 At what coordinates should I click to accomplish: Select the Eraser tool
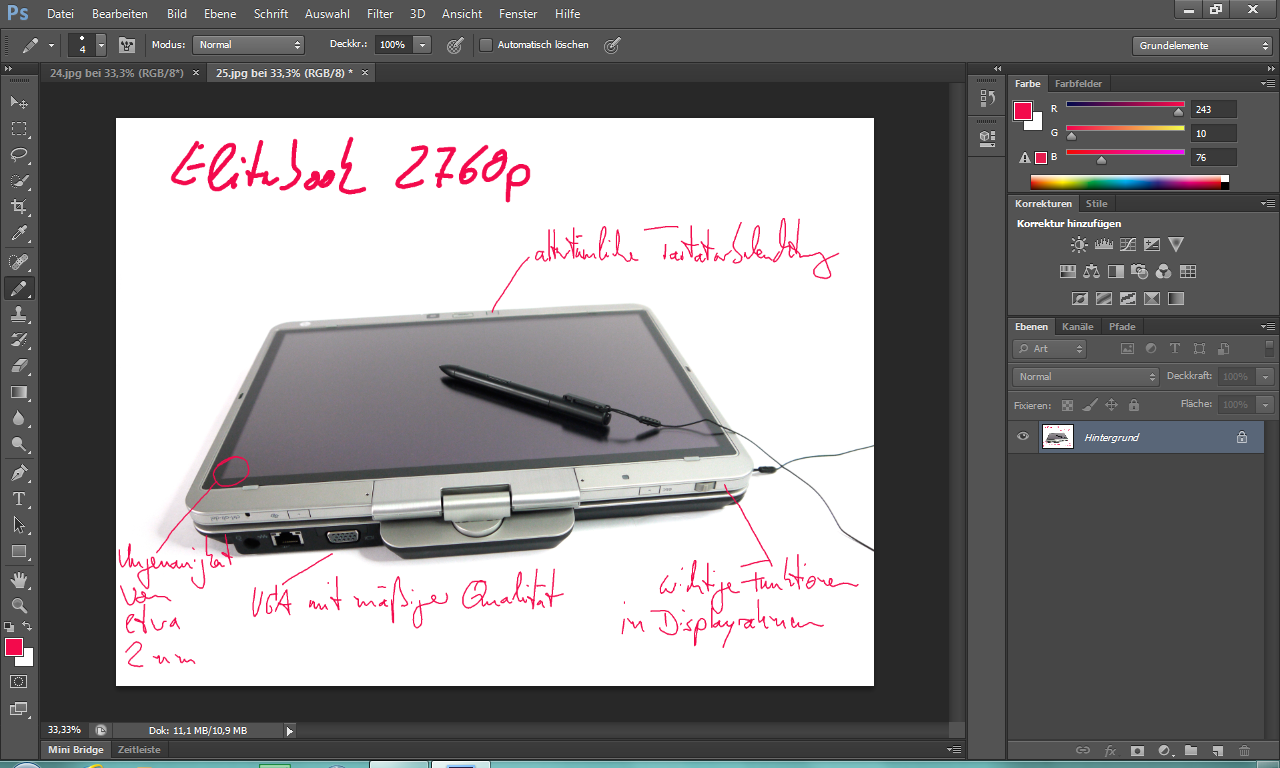(19, 366)
